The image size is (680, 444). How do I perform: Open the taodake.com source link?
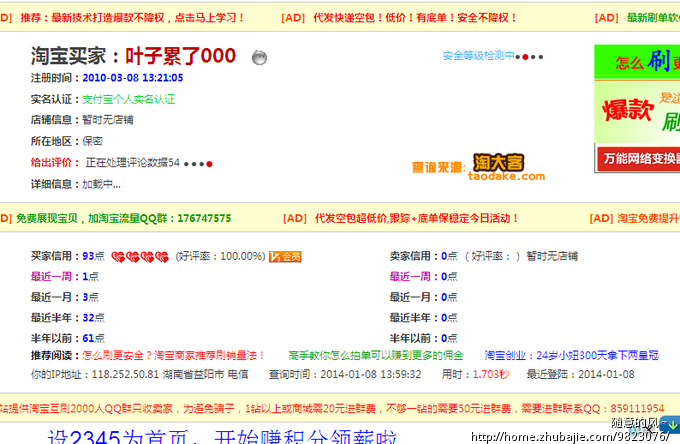pos(506,176)
